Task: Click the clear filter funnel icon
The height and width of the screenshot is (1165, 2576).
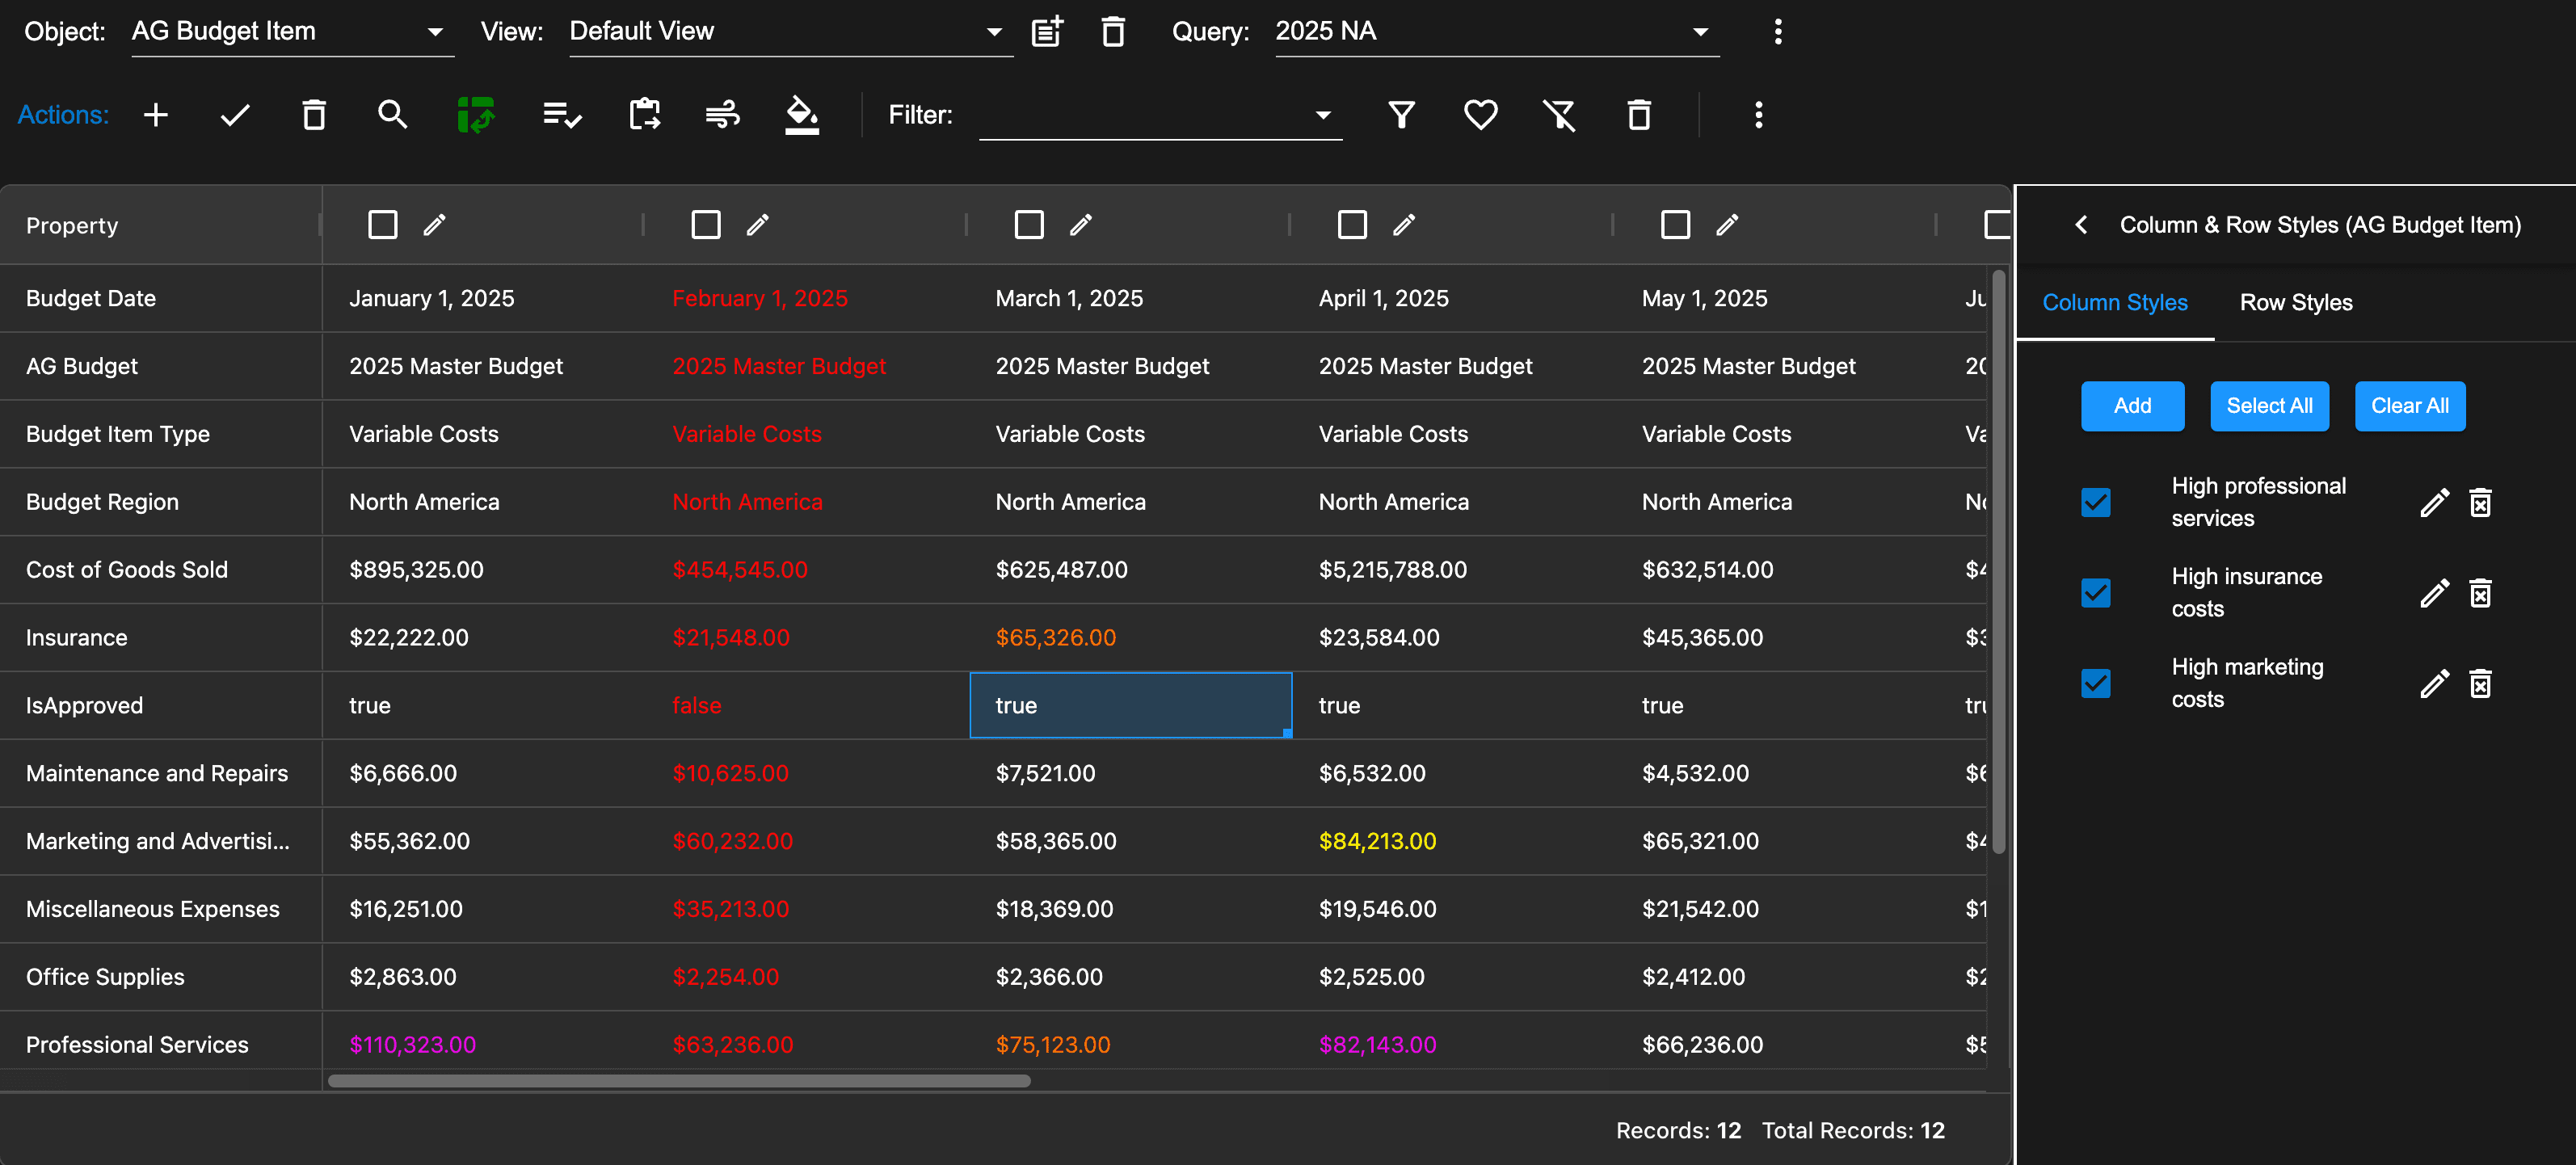Action: [1558, 115]
